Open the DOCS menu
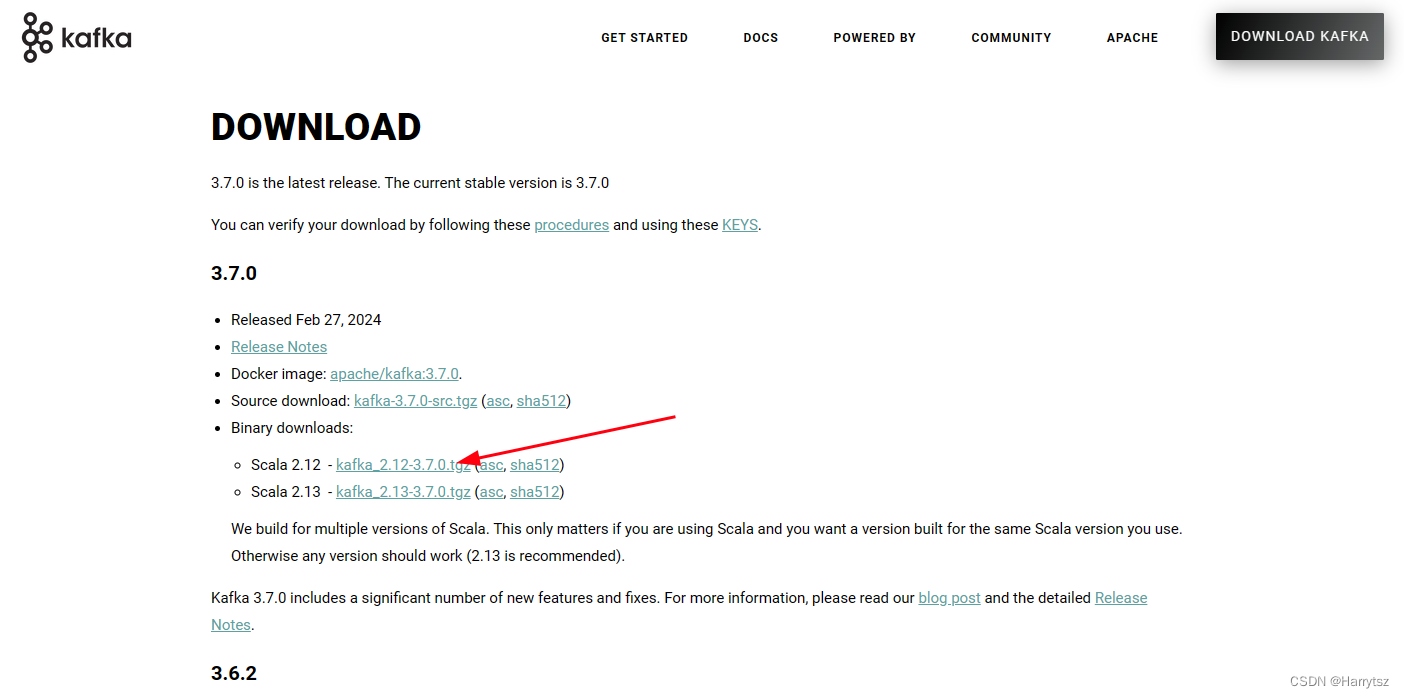Image resolution: width=1404 pixels, height=698 pixels. pyautogui.click(x=760, y=38)
